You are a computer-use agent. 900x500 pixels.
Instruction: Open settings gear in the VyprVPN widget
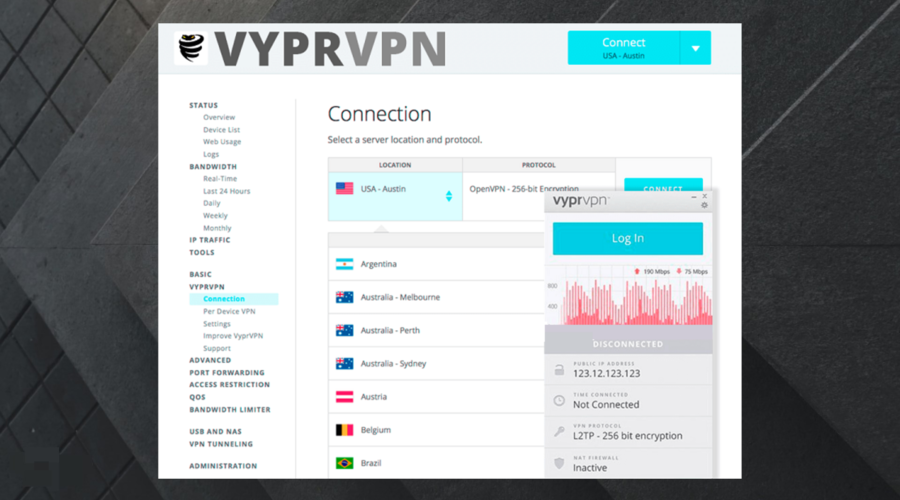704,206
